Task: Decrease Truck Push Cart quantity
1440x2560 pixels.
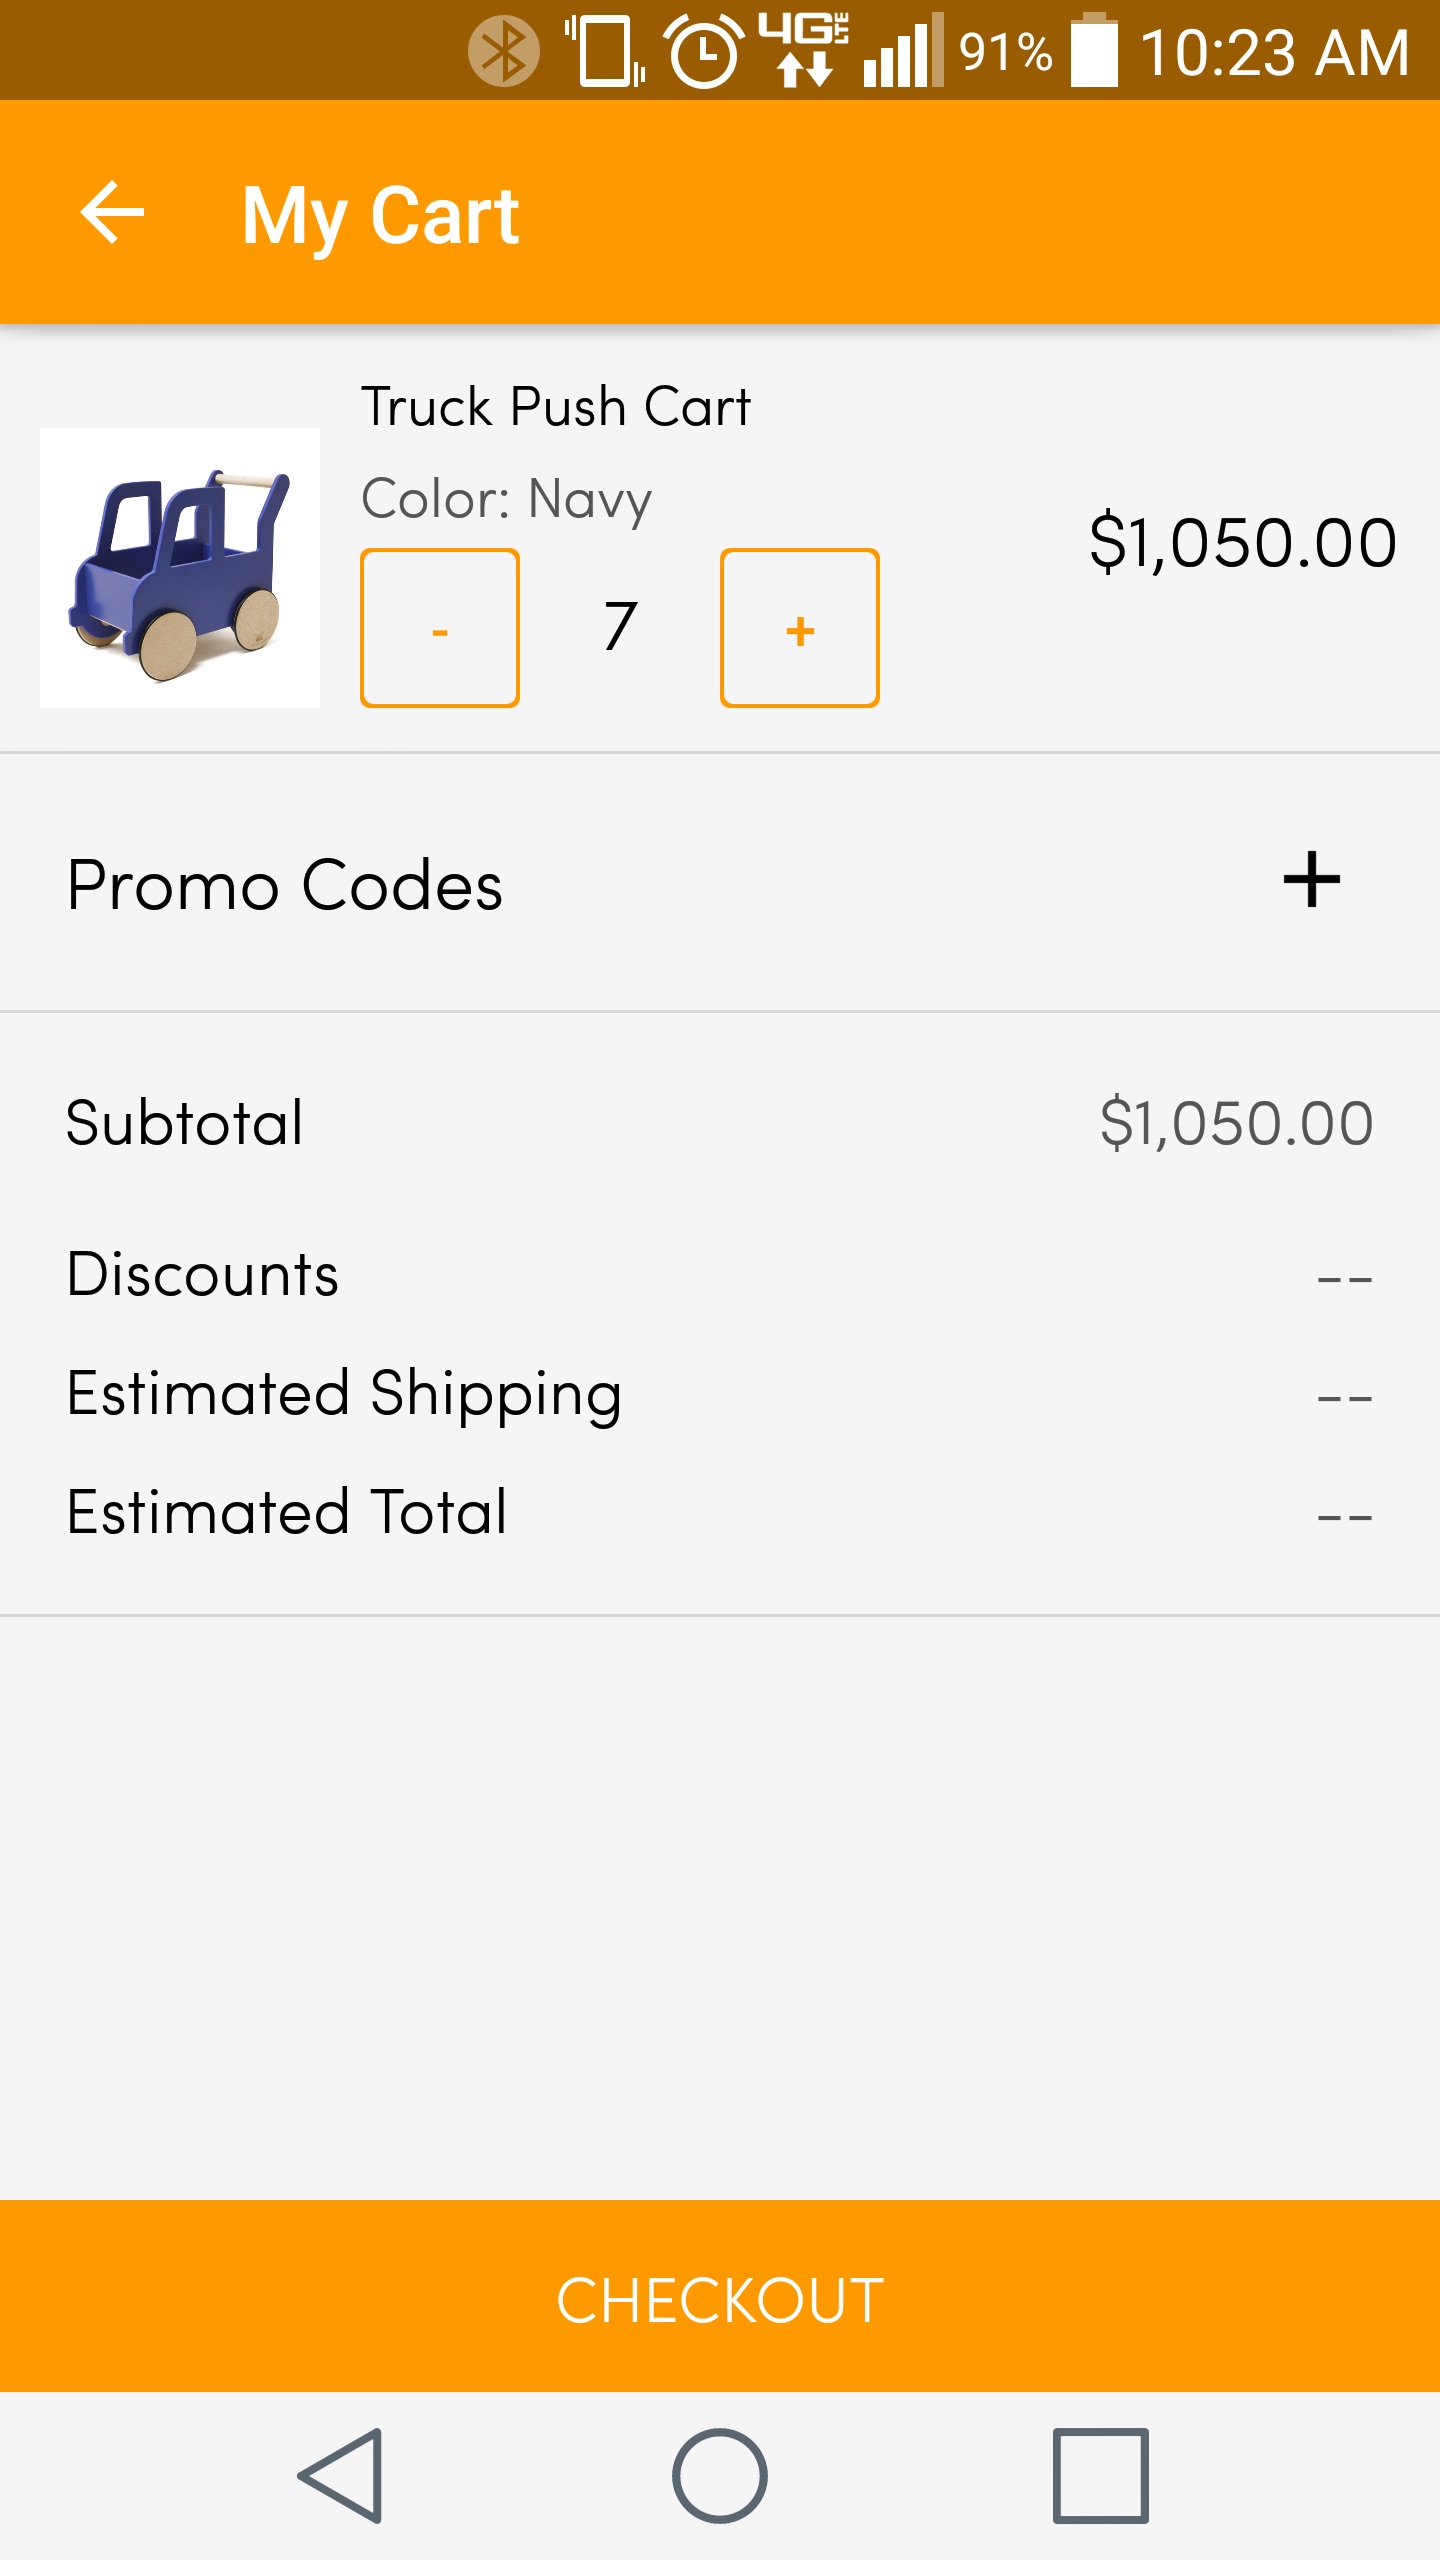Action: point(440,628)
